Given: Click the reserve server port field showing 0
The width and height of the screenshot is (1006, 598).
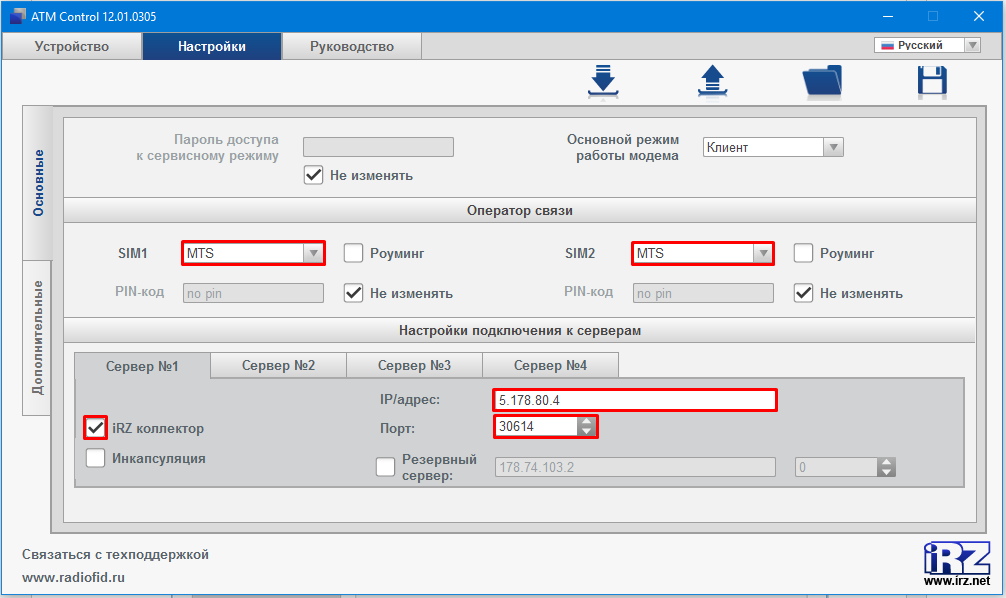Looking at the screenshot, I should click(x=836, y=467).
